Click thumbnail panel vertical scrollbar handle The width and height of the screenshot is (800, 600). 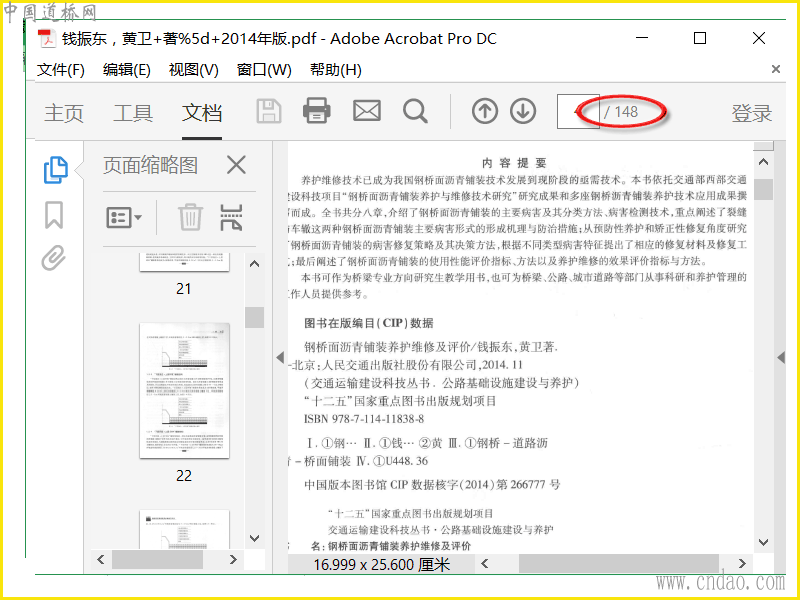254,317
